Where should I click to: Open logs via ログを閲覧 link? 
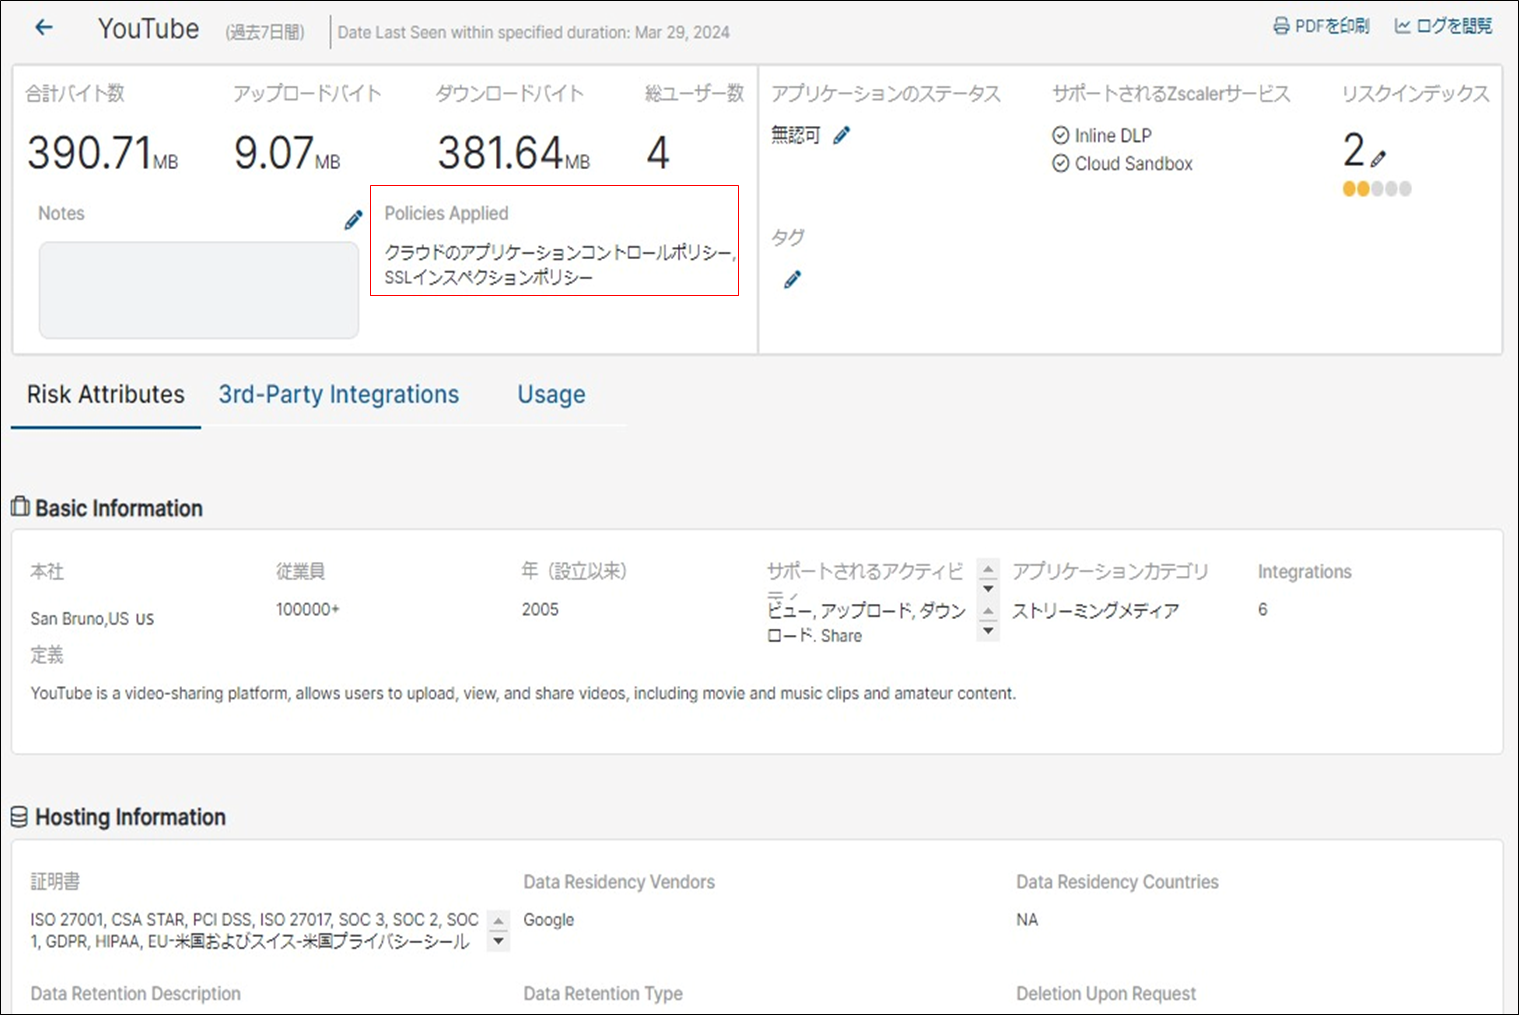tap(1443, 26)
